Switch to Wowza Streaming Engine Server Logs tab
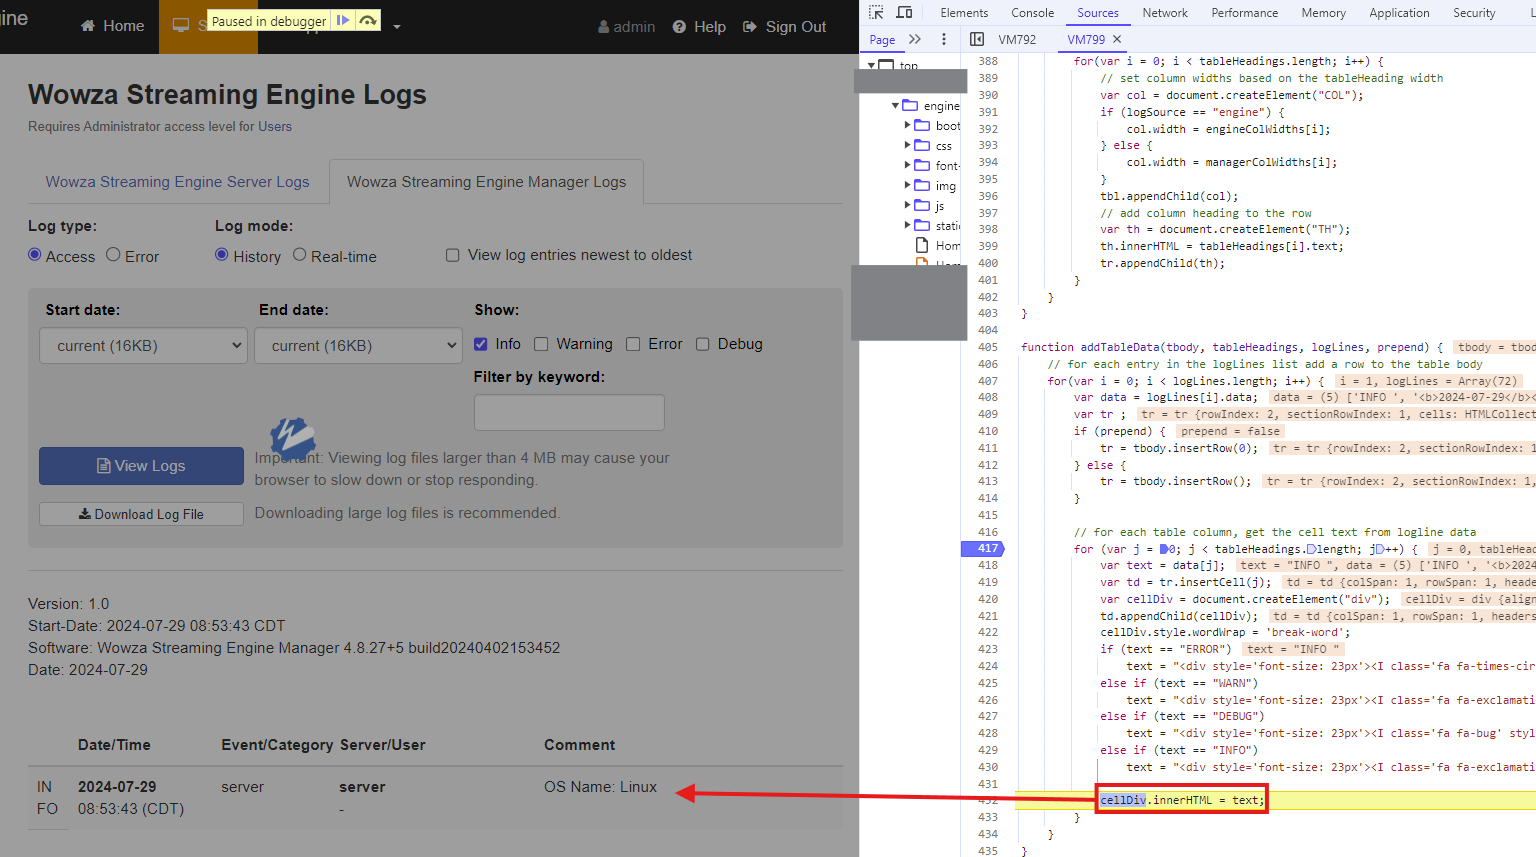 click(x=178, y=182)
